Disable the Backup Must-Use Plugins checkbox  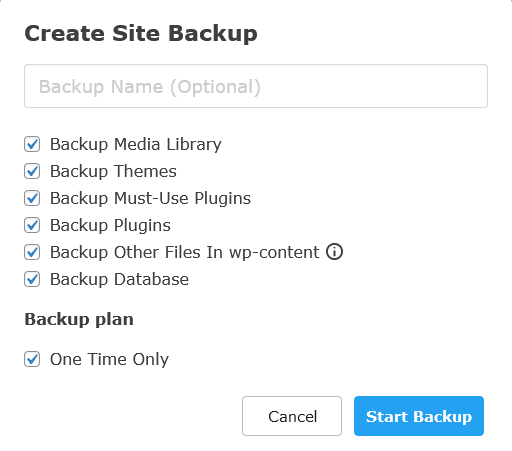point(32,198)
